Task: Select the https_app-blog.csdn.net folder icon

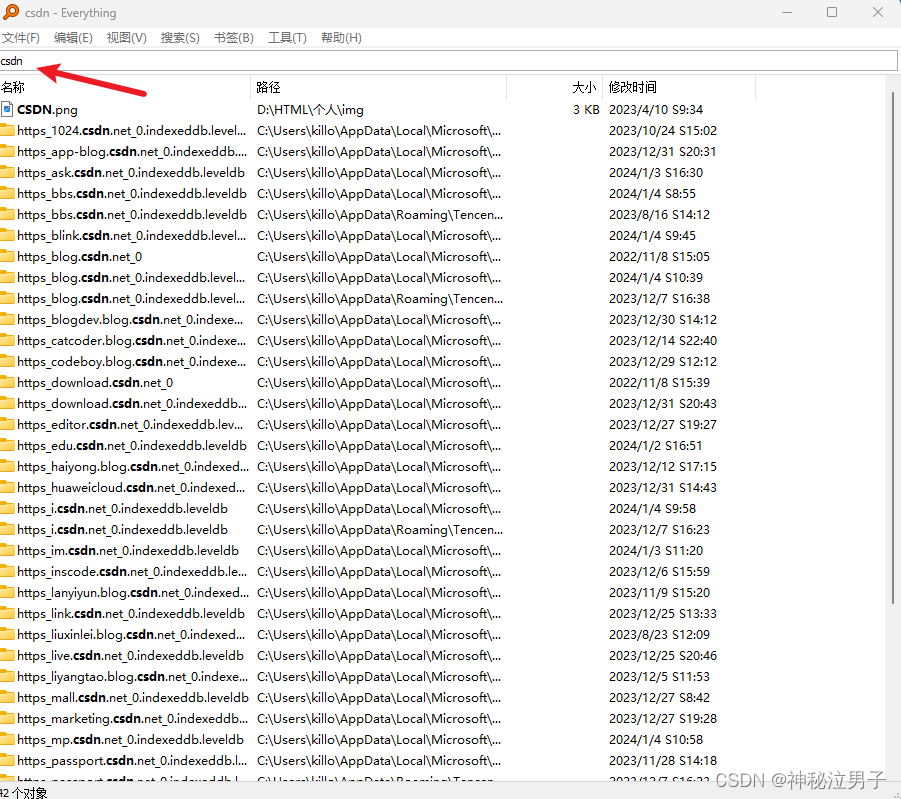Action: [7, 151]
